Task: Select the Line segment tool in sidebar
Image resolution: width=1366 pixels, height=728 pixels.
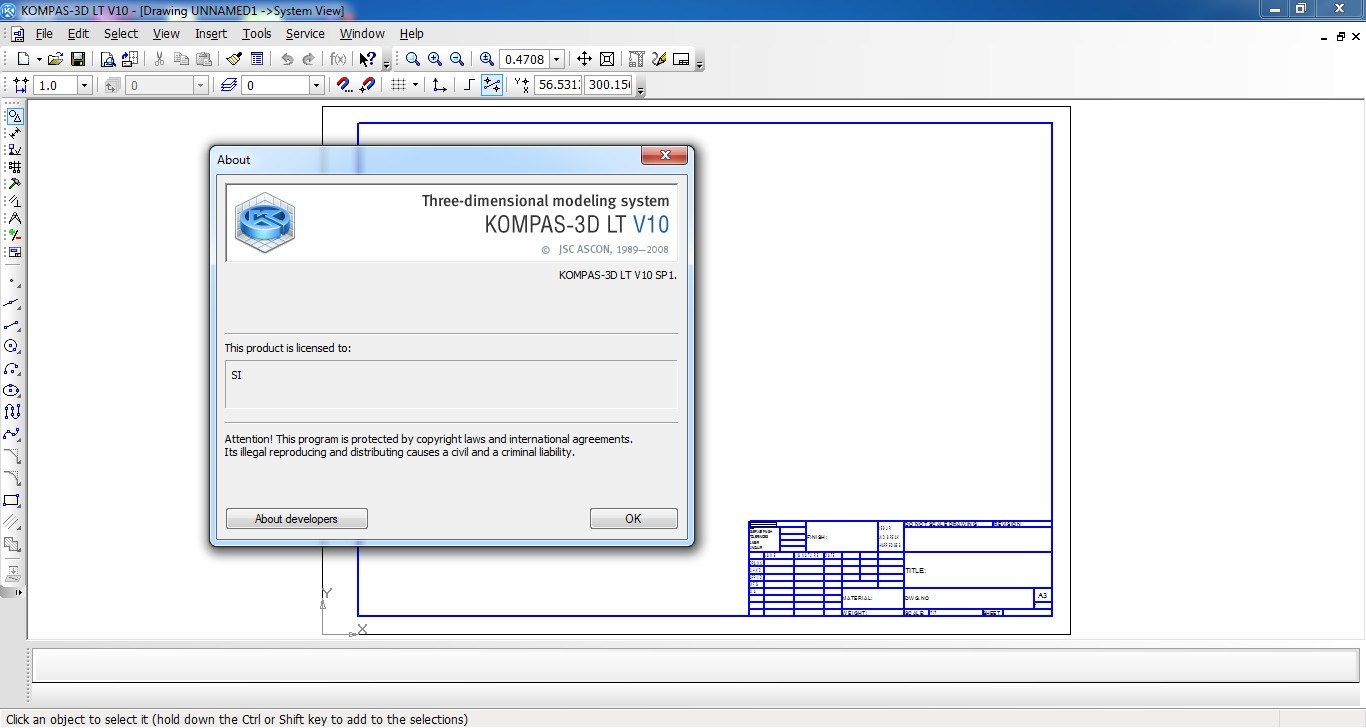Action: (x=12, y=326)
